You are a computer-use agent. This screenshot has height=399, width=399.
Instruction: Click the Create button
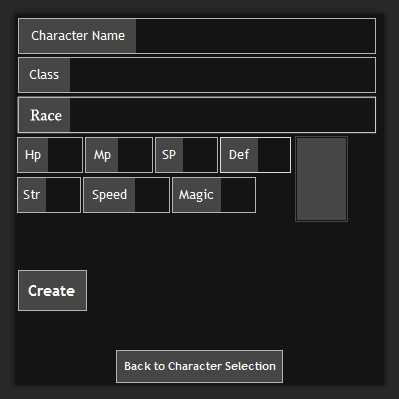point(52,291)
